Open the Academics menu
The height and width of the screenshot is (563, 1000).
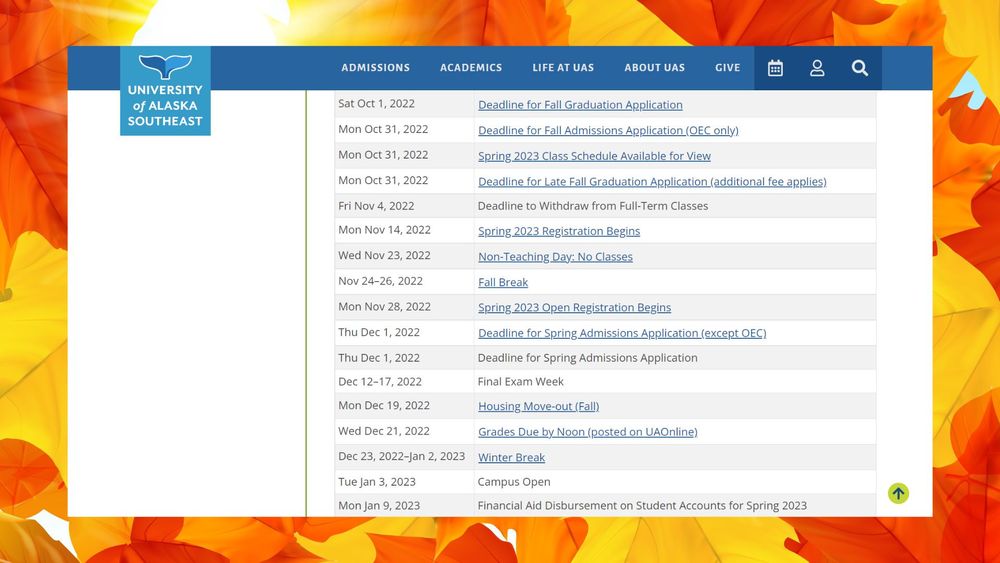[471, 68]
